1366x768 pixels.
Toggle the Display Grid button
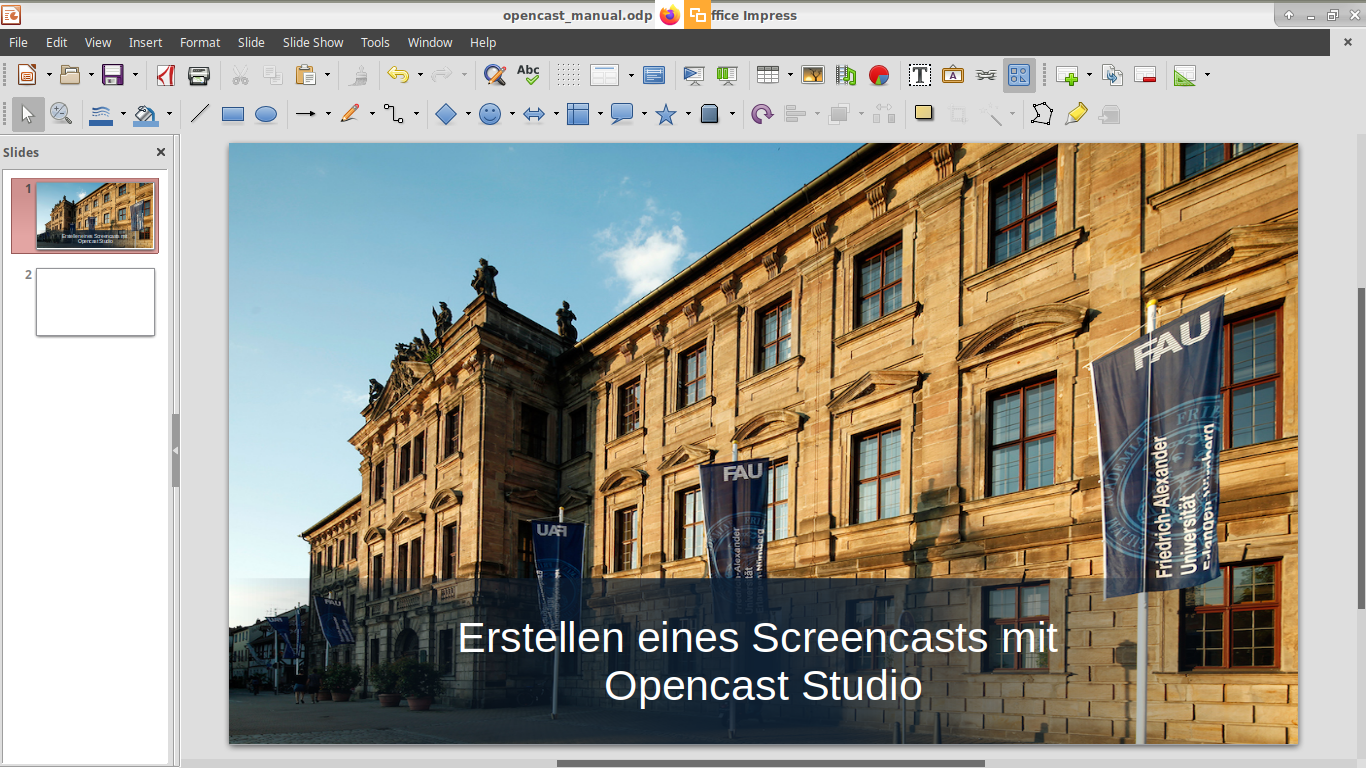tap(568, 75)
